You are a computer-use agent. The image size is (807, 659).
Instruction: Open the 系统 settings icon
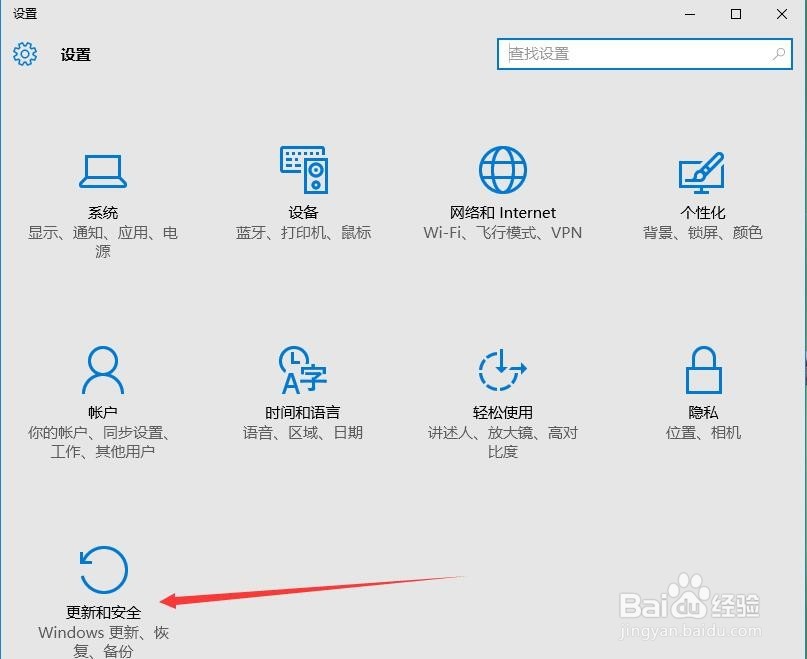pos(103,170)
